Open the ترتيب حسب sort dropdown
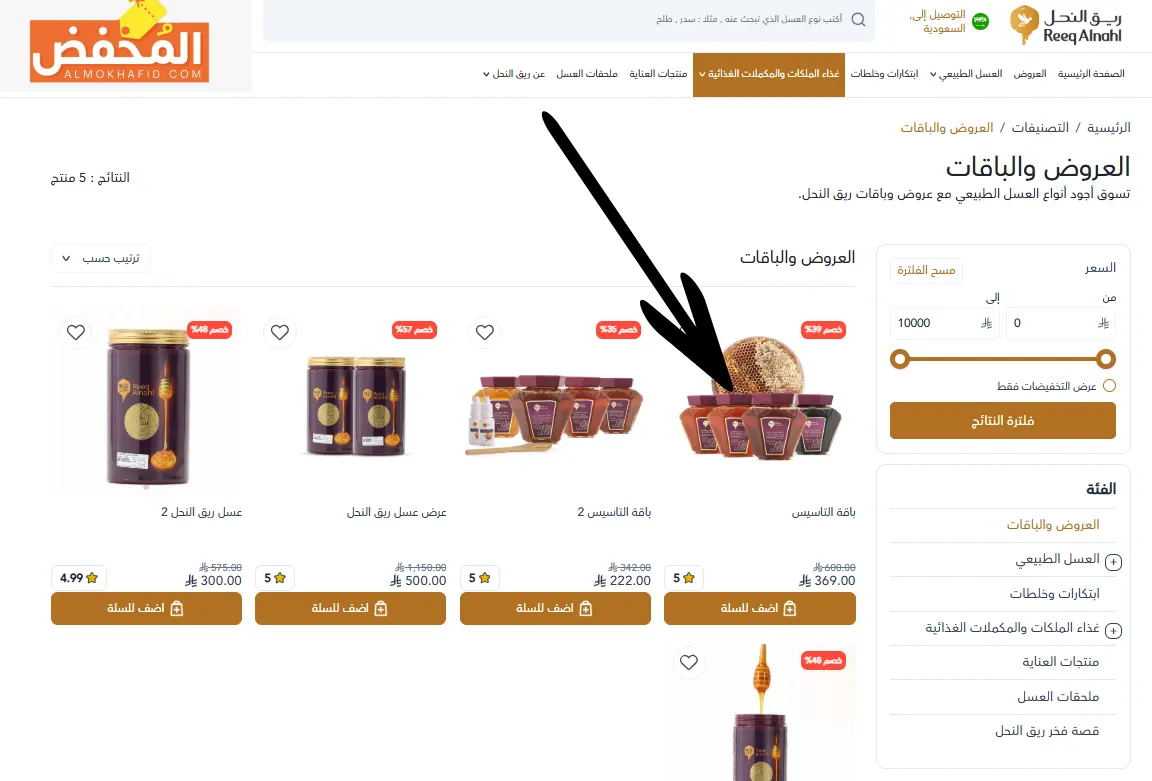Viewport: 1152px width, 781px height. [x=101, y=259]
